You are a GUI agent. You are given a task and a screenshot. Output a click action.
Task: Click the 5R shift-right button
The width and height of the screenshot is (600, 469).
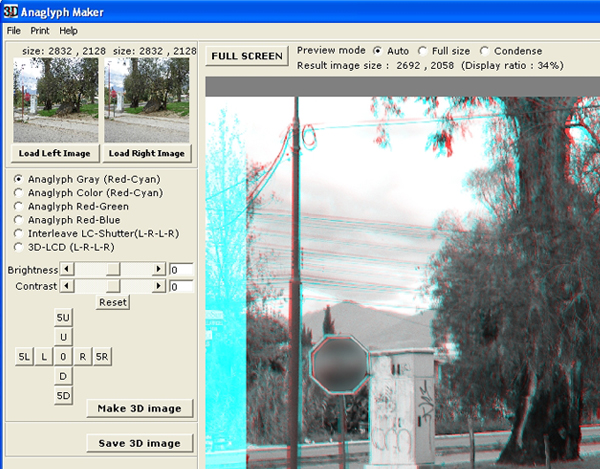[102, 357]
